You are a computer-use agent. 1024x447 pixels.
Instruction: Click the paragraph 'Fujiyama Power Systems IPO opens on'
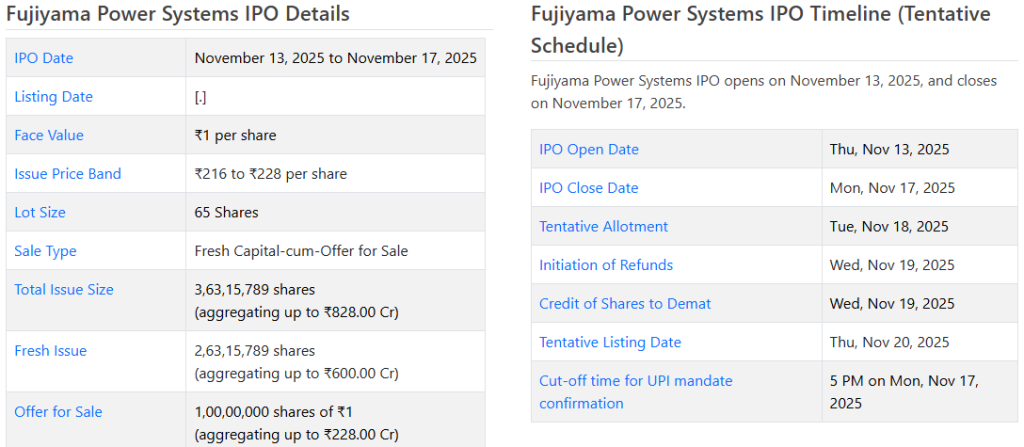(764, 92)
